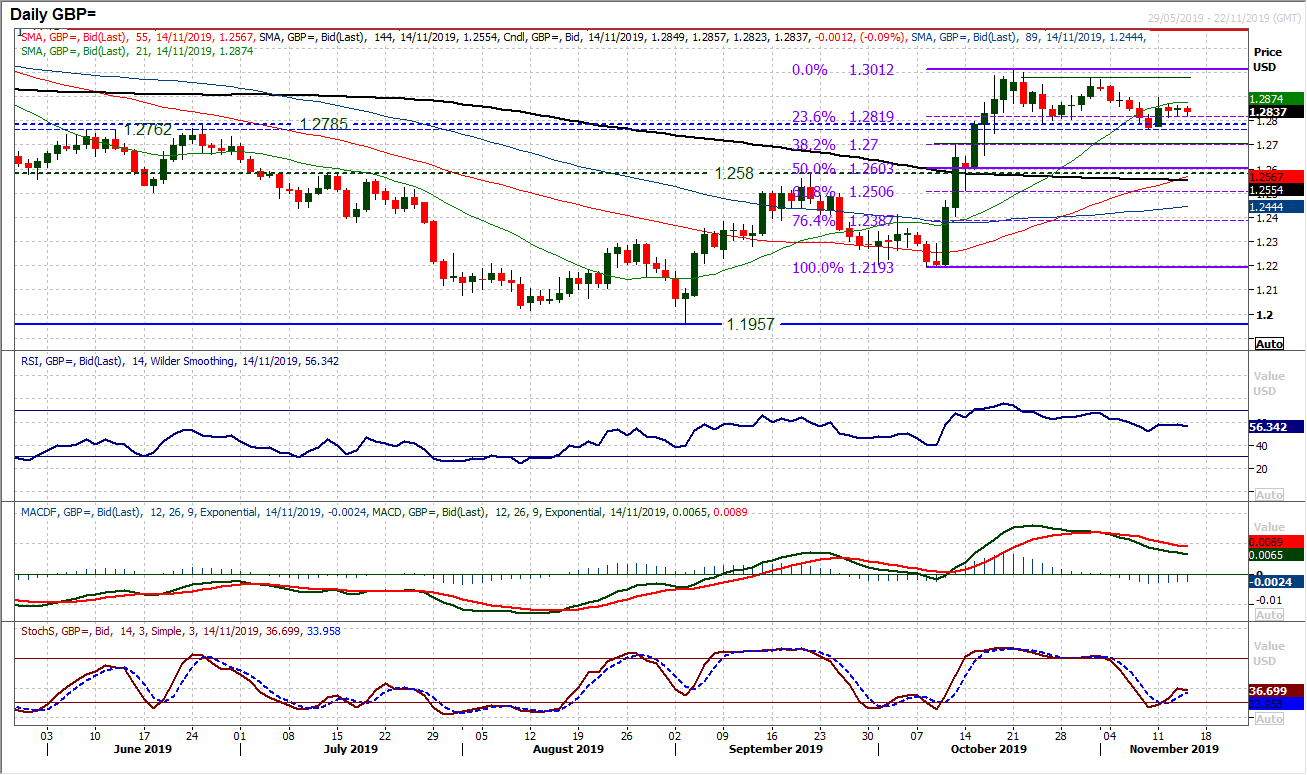The width and height of the screenshot is (1307, 775).
Task: Toggle Auto on the Stochastics panel axis
Action: [1267, 716]
